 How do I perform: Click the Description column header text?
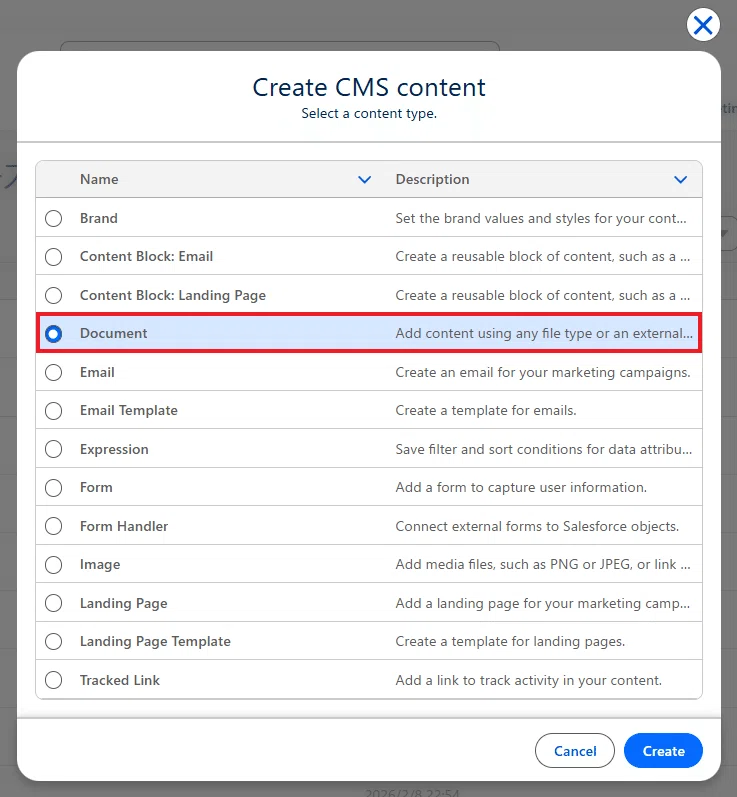click(x=433, y=179)
